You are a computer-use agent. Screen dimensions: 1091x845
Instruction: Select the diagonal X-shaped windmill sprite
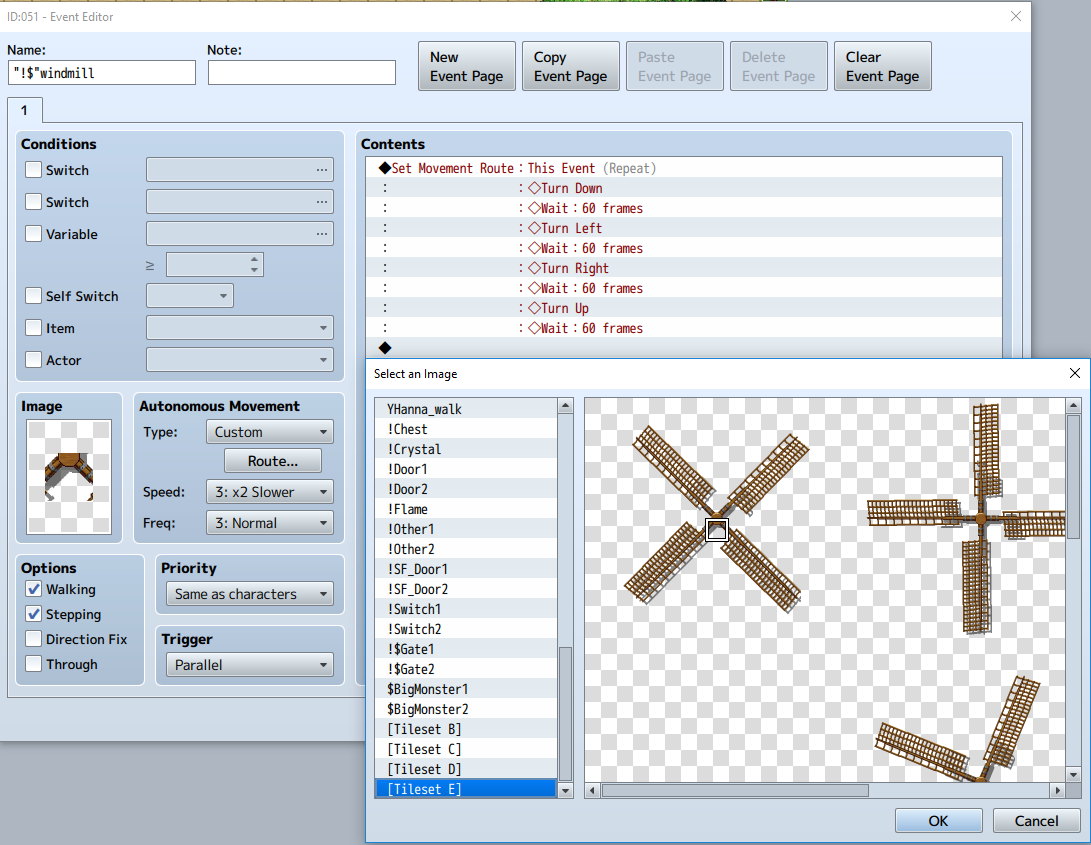click(x=717, y=520)
